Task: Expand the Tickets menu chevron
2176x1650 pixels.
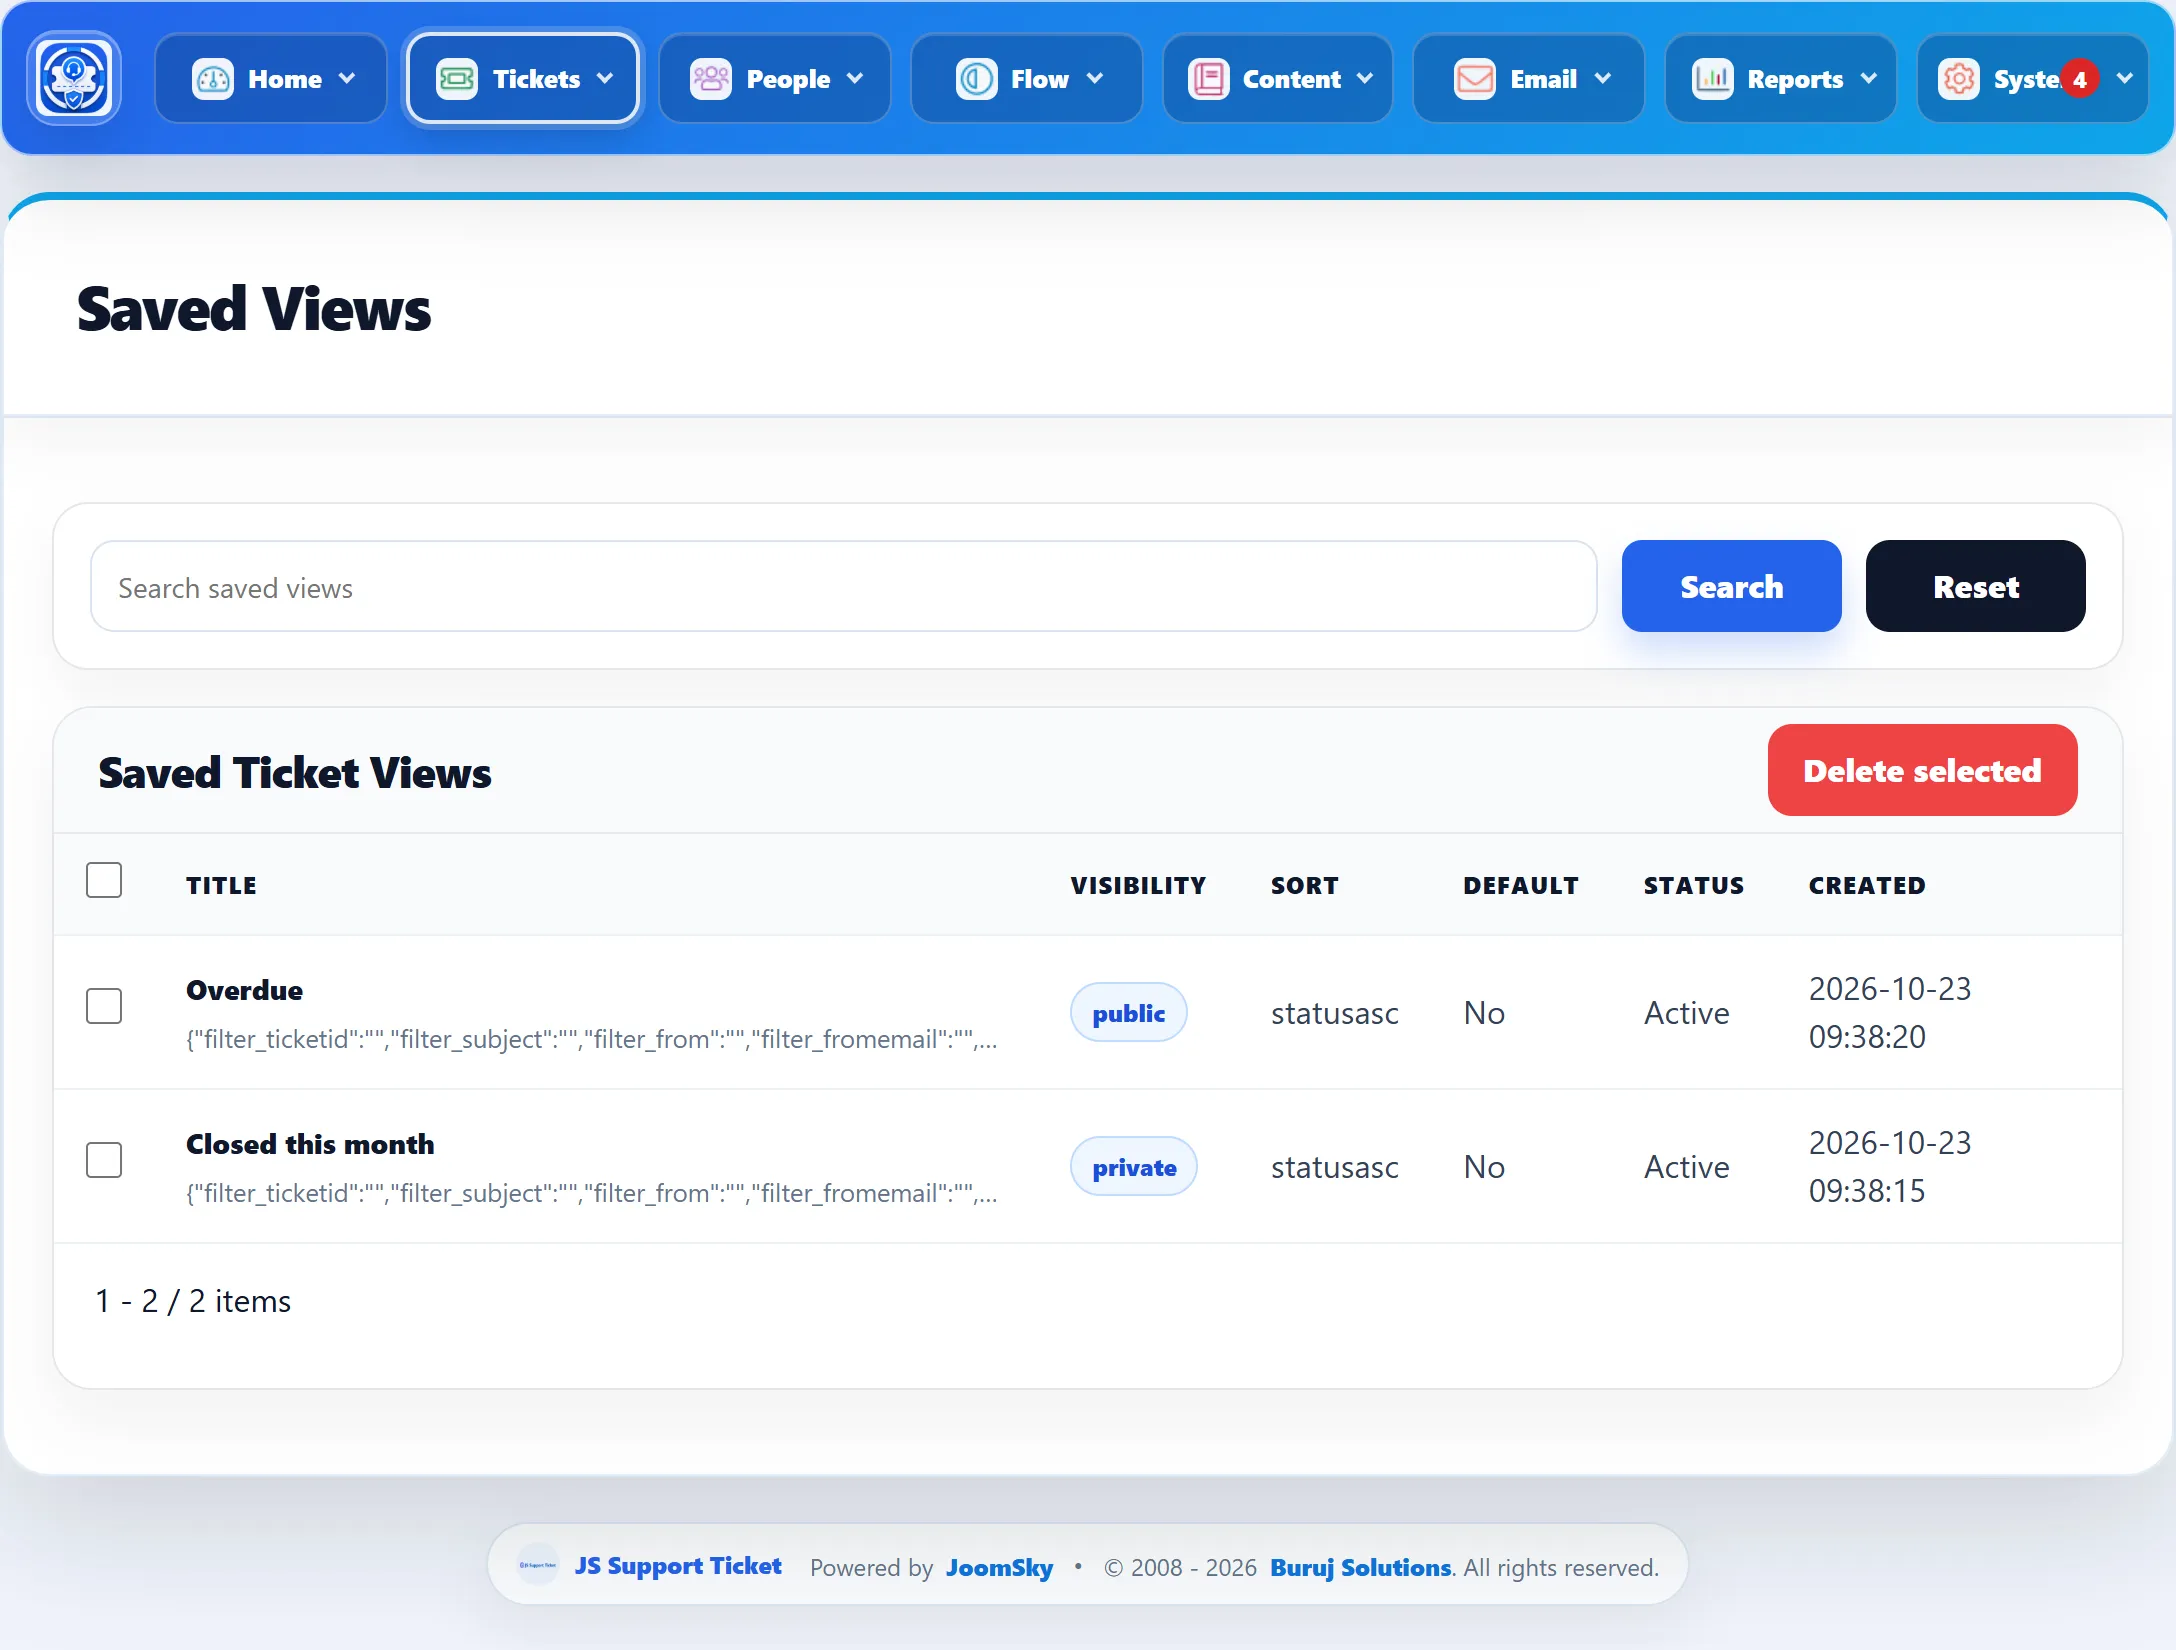Action: point(605,79)
